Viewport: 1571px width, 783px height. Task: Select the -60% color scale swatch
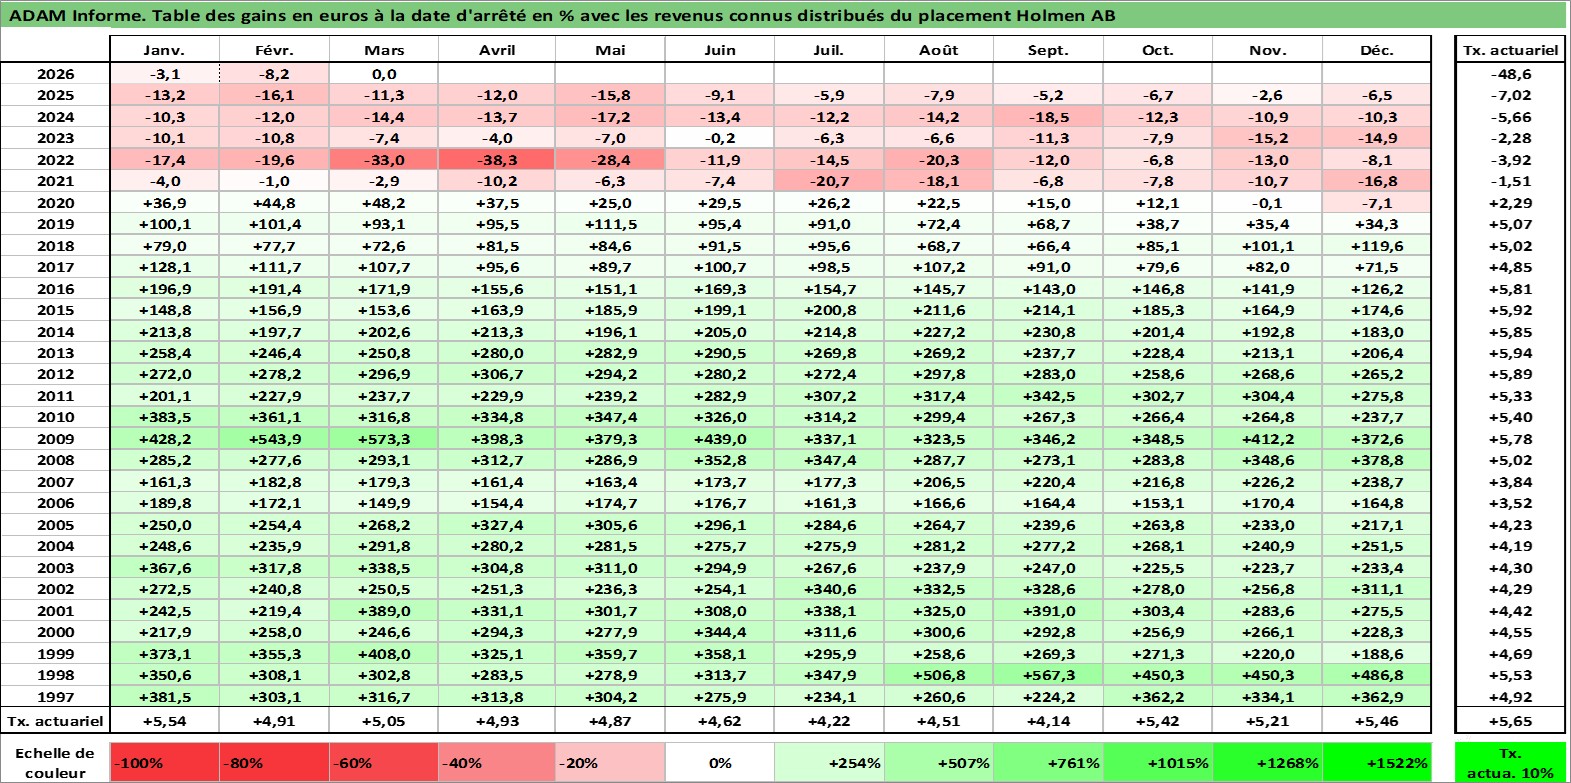(x=384, y=762)
